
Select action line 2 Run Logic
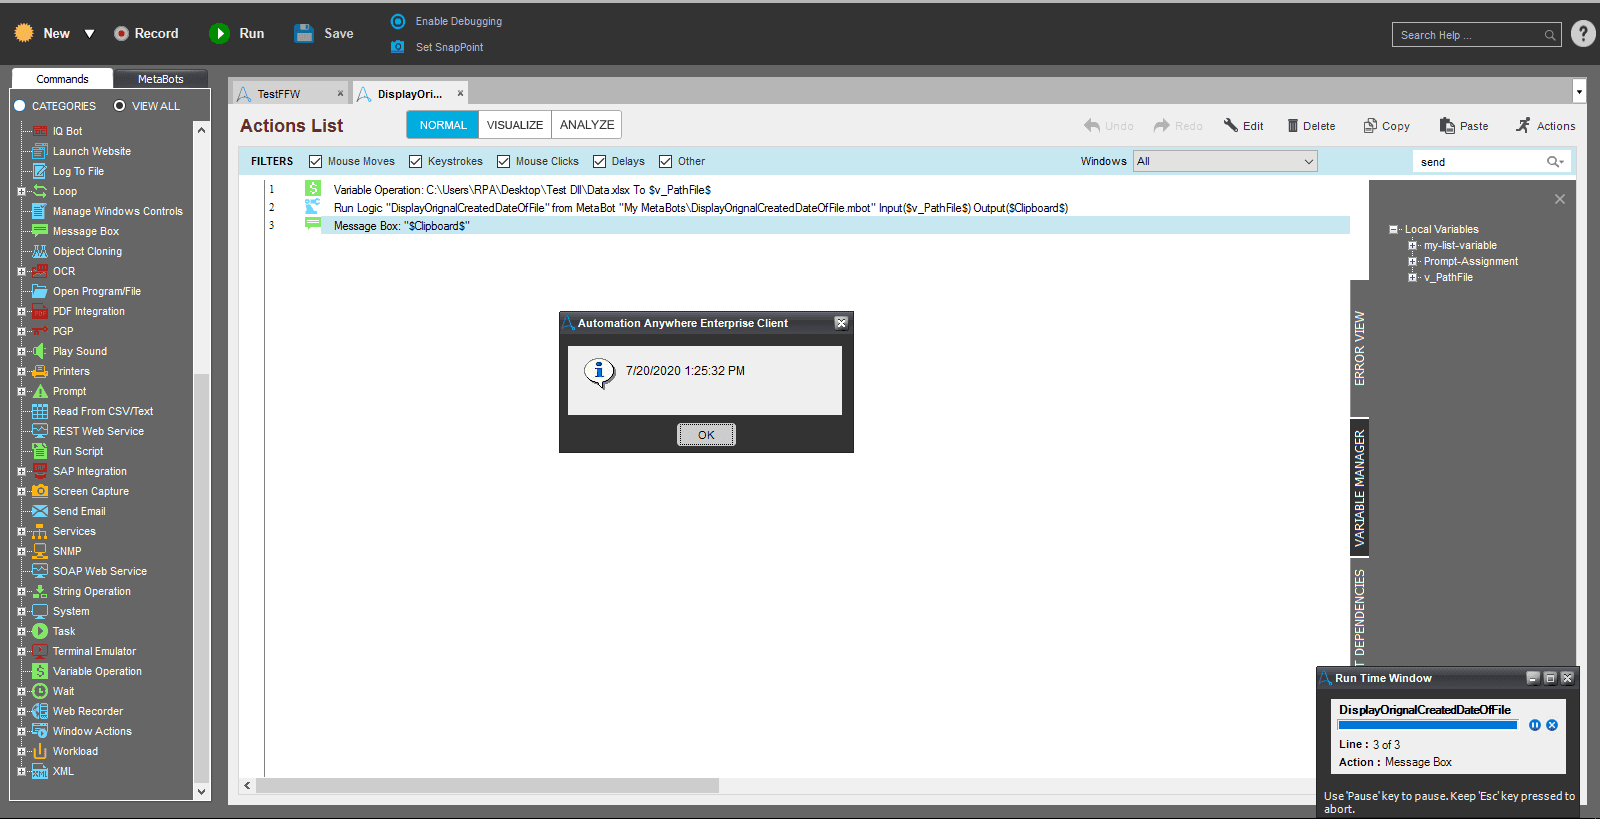pyautogui.click(x=700, y=208)
